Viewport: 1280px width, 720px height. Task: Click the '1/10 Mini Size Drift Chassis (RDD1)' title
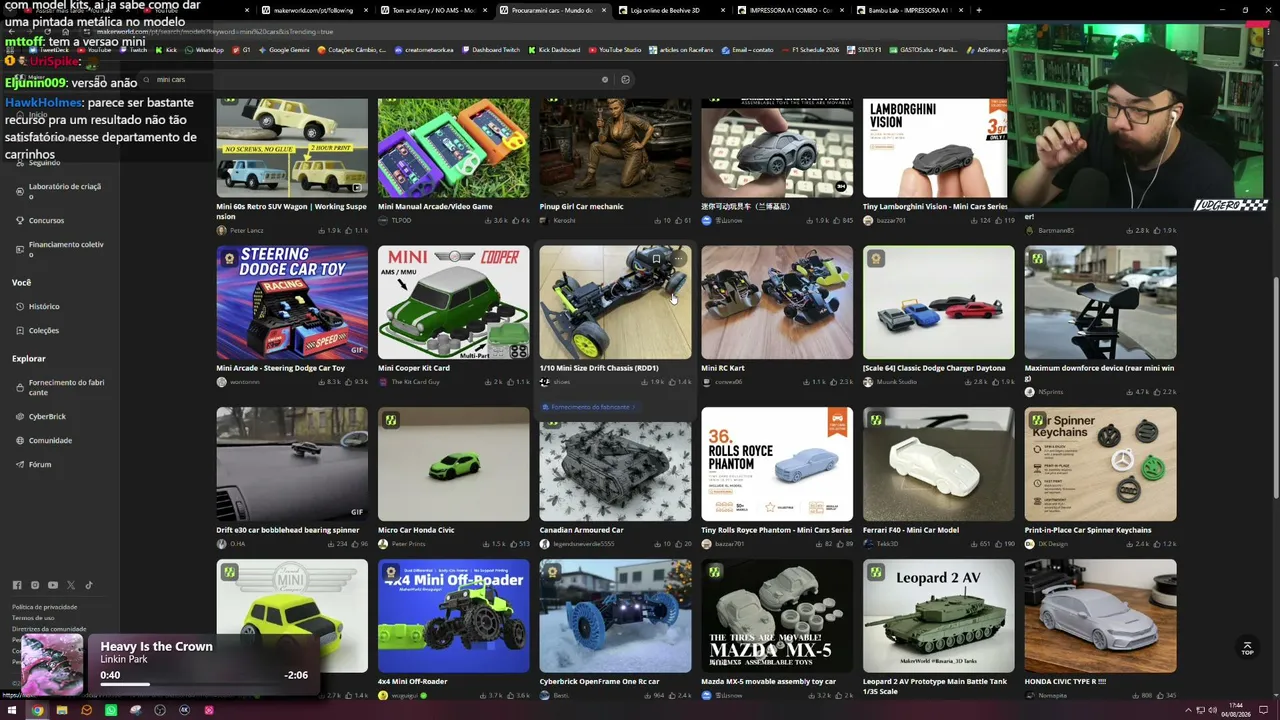[599, 368]
